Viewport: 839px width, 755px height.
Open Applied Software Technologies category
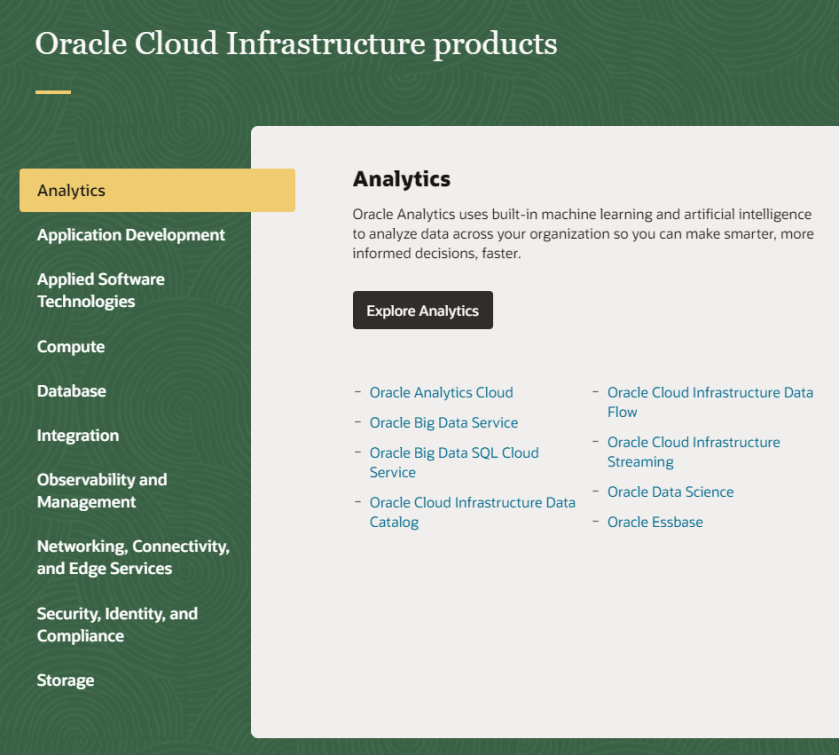pyautogui.click(x=101, y=290)
